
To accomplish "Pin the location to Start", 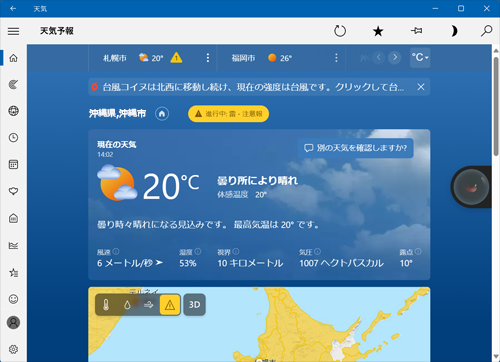I will tap(416, 31).
